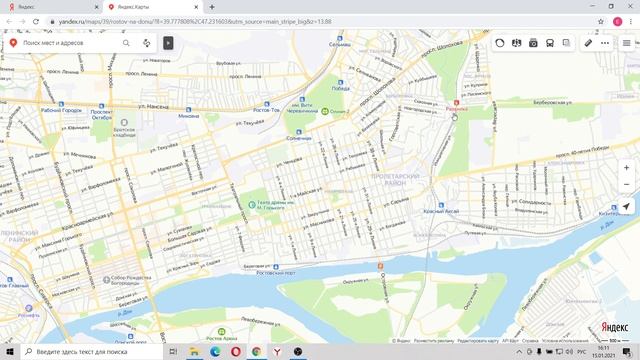Click the my location arrow button

point(626,207)
